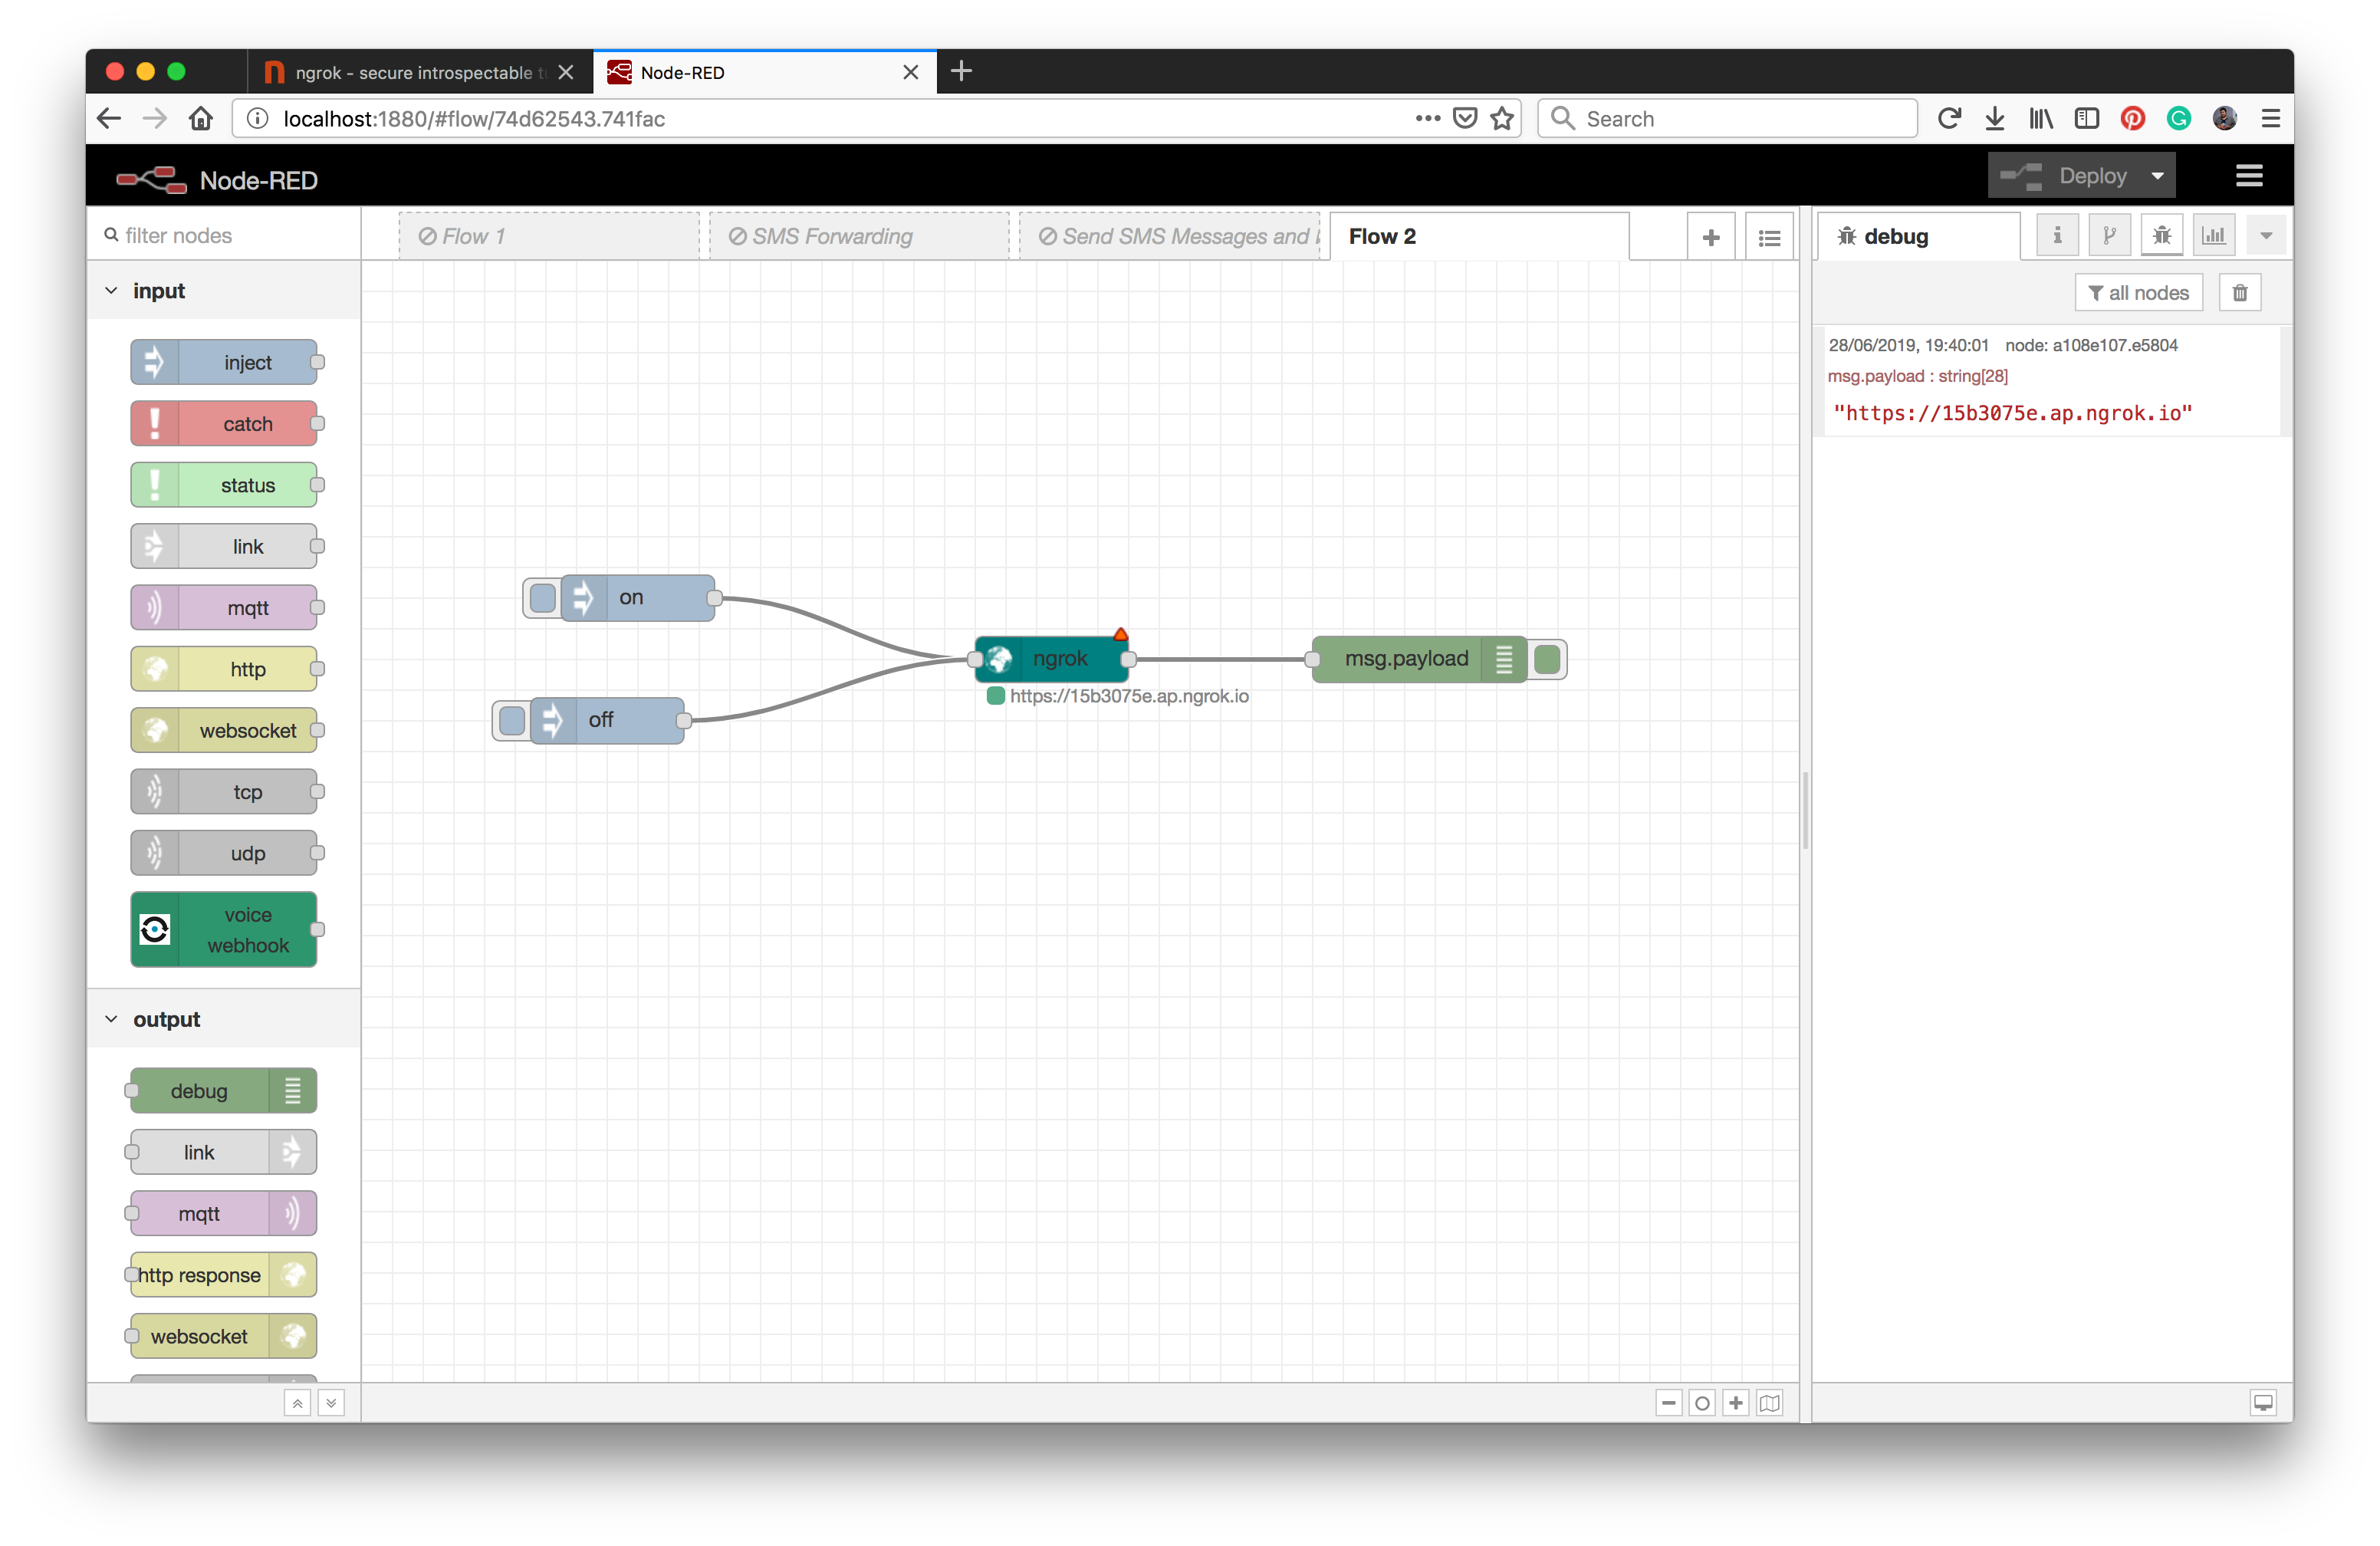
Task: Select the input mqtt node in palette
Action: point(224,608)
